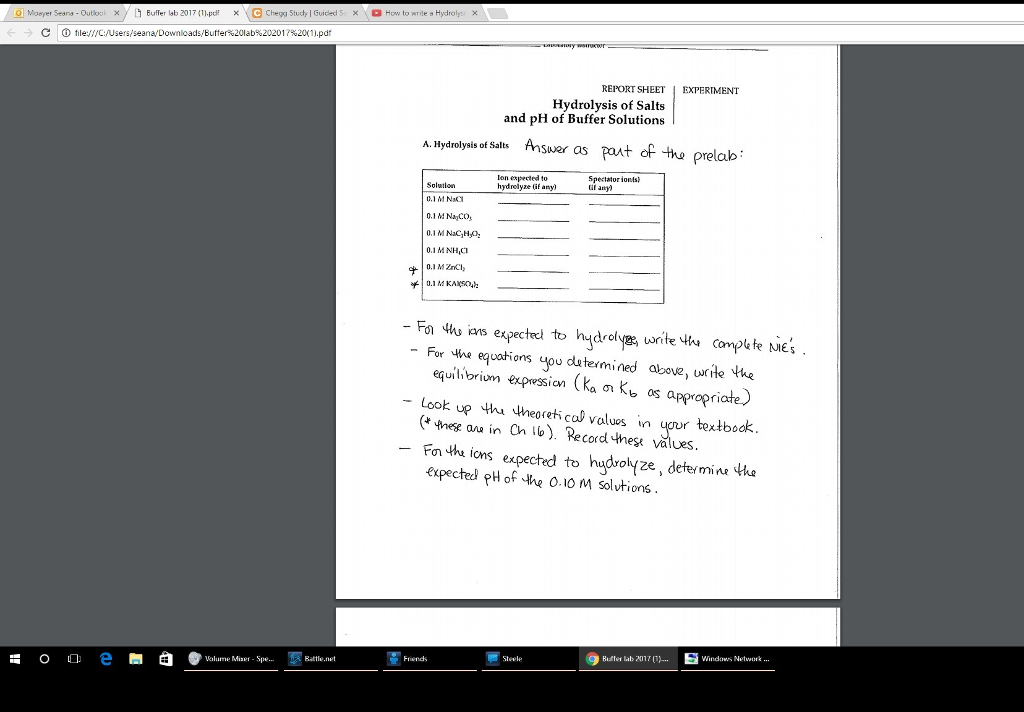
Task: Click the page info icon in address bar
Action: point(65,32)
